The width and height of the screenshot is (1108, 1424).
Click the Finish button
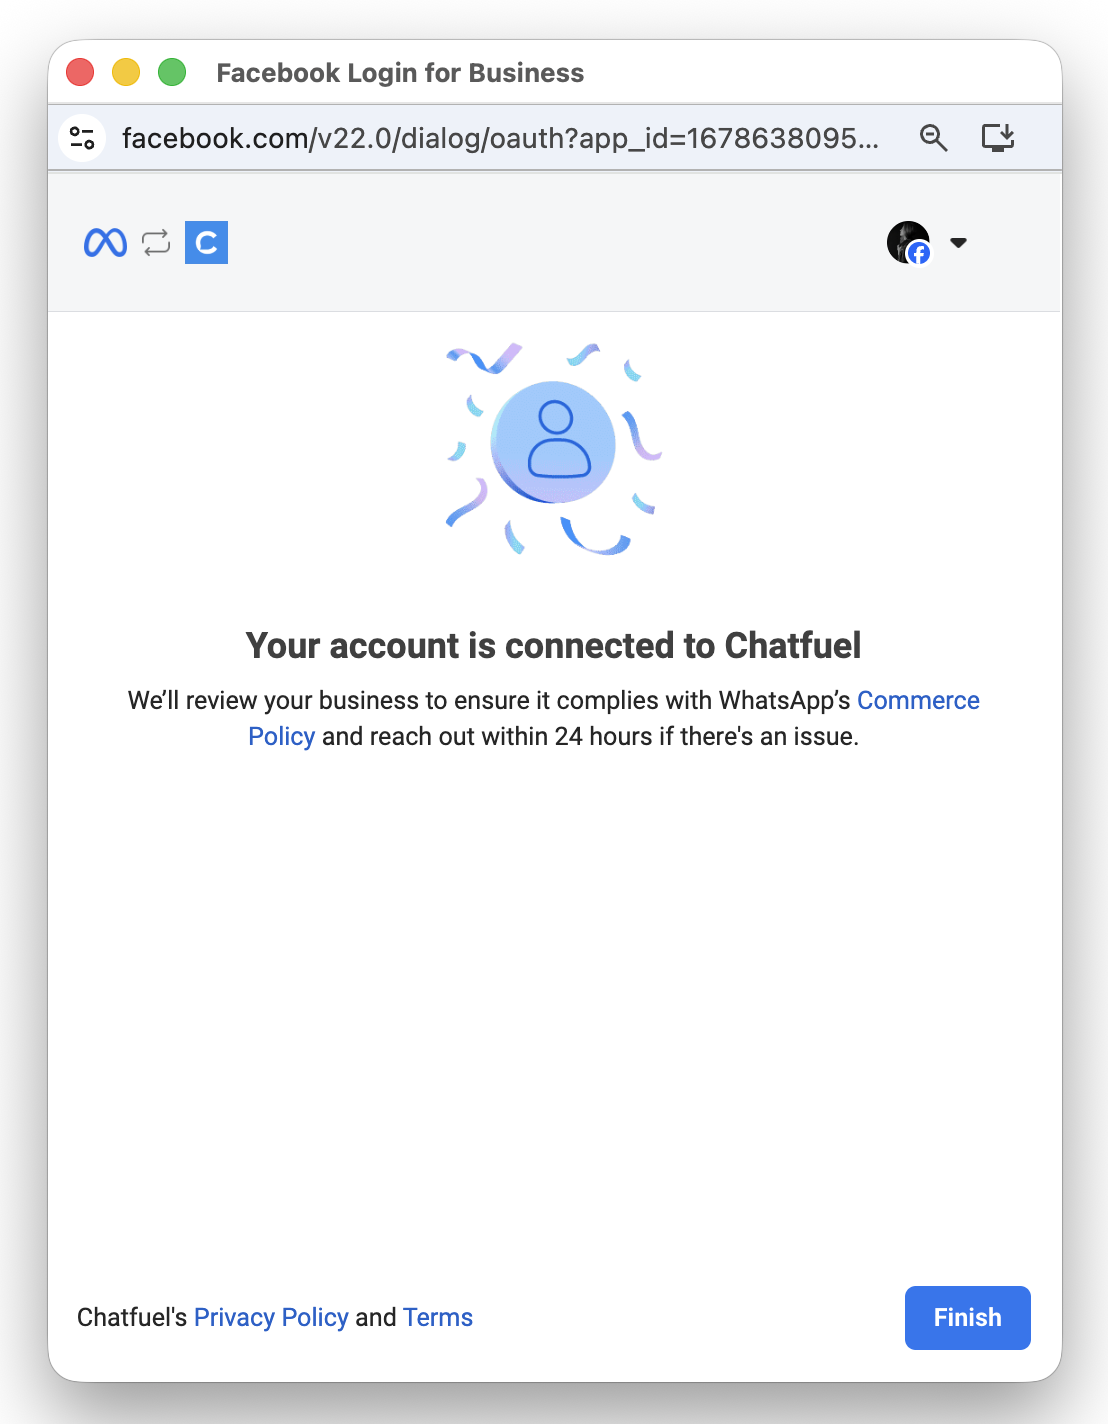(967, 1318)
